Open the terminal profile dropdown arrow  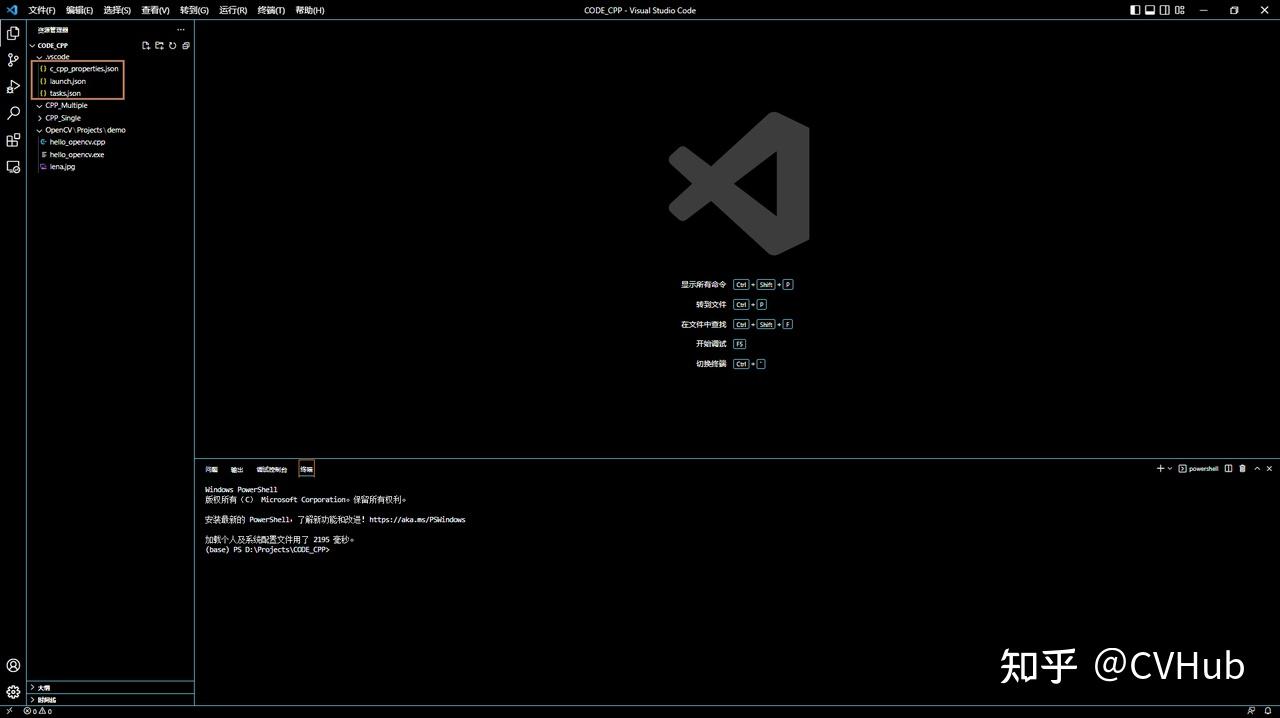(x=1168, y=468)
